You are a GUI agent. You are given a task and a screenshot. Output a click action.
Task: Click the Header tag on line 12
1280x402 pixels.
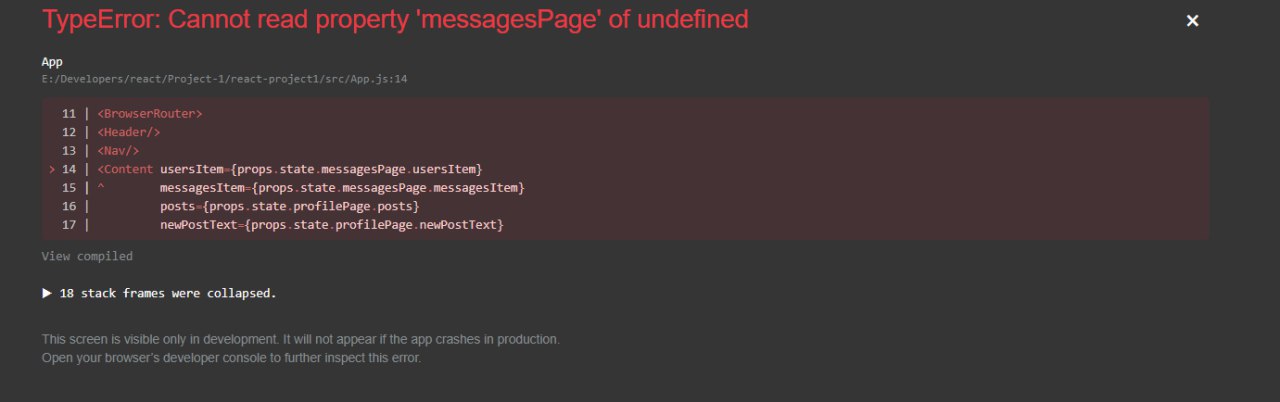point(129,132)
